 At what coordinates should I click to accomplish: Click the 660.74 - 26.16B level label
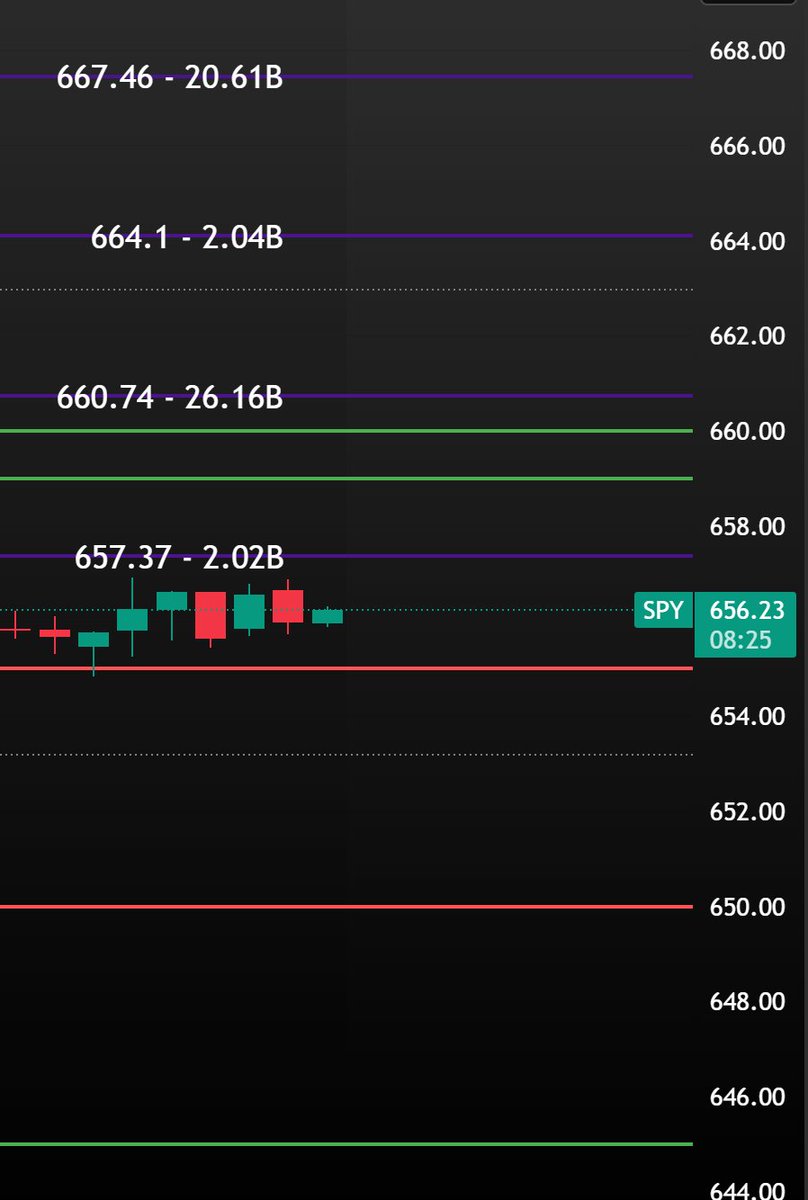170,398
